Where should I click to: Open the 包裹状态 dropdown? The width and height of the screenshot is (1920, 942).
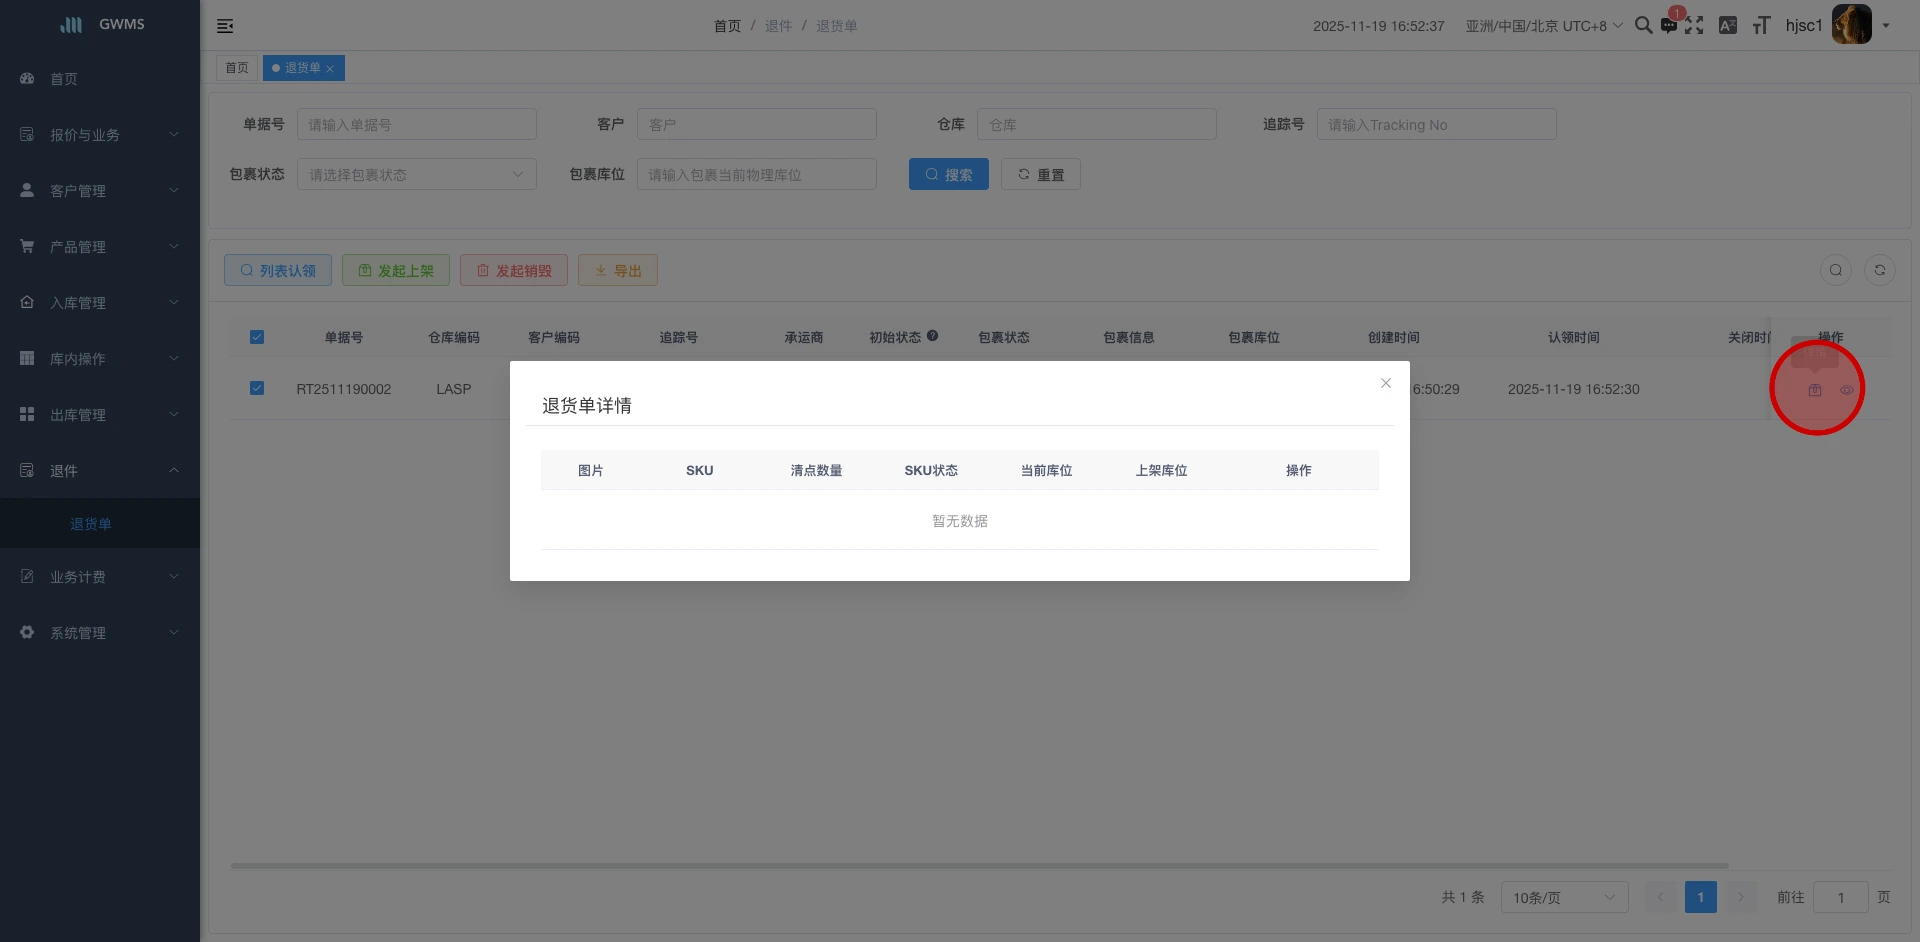417,174
